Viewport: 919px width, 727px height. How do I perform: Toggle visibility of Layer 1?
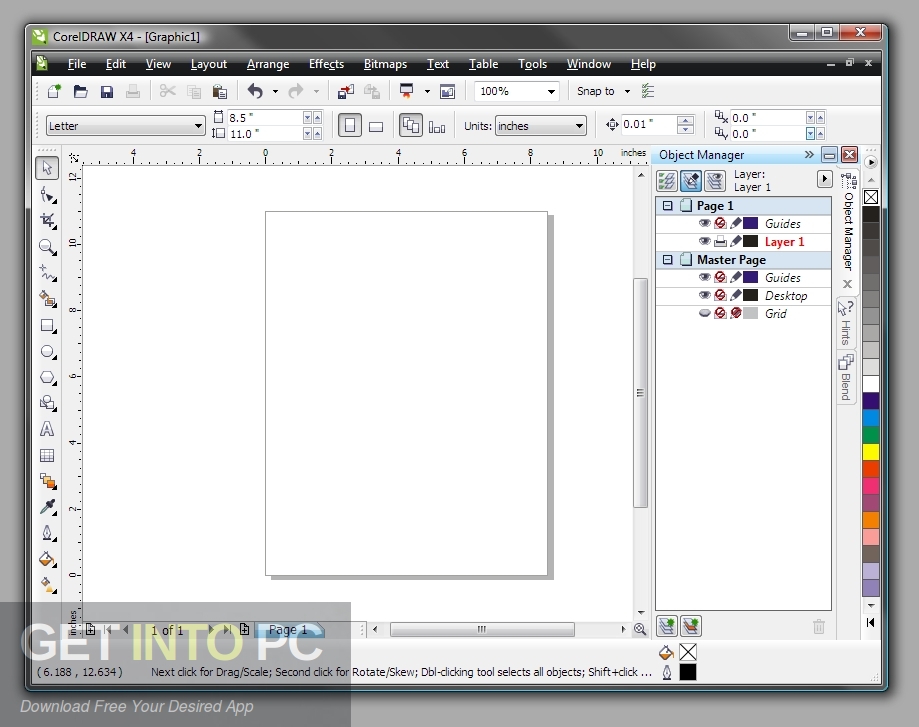tap(704, 242)
